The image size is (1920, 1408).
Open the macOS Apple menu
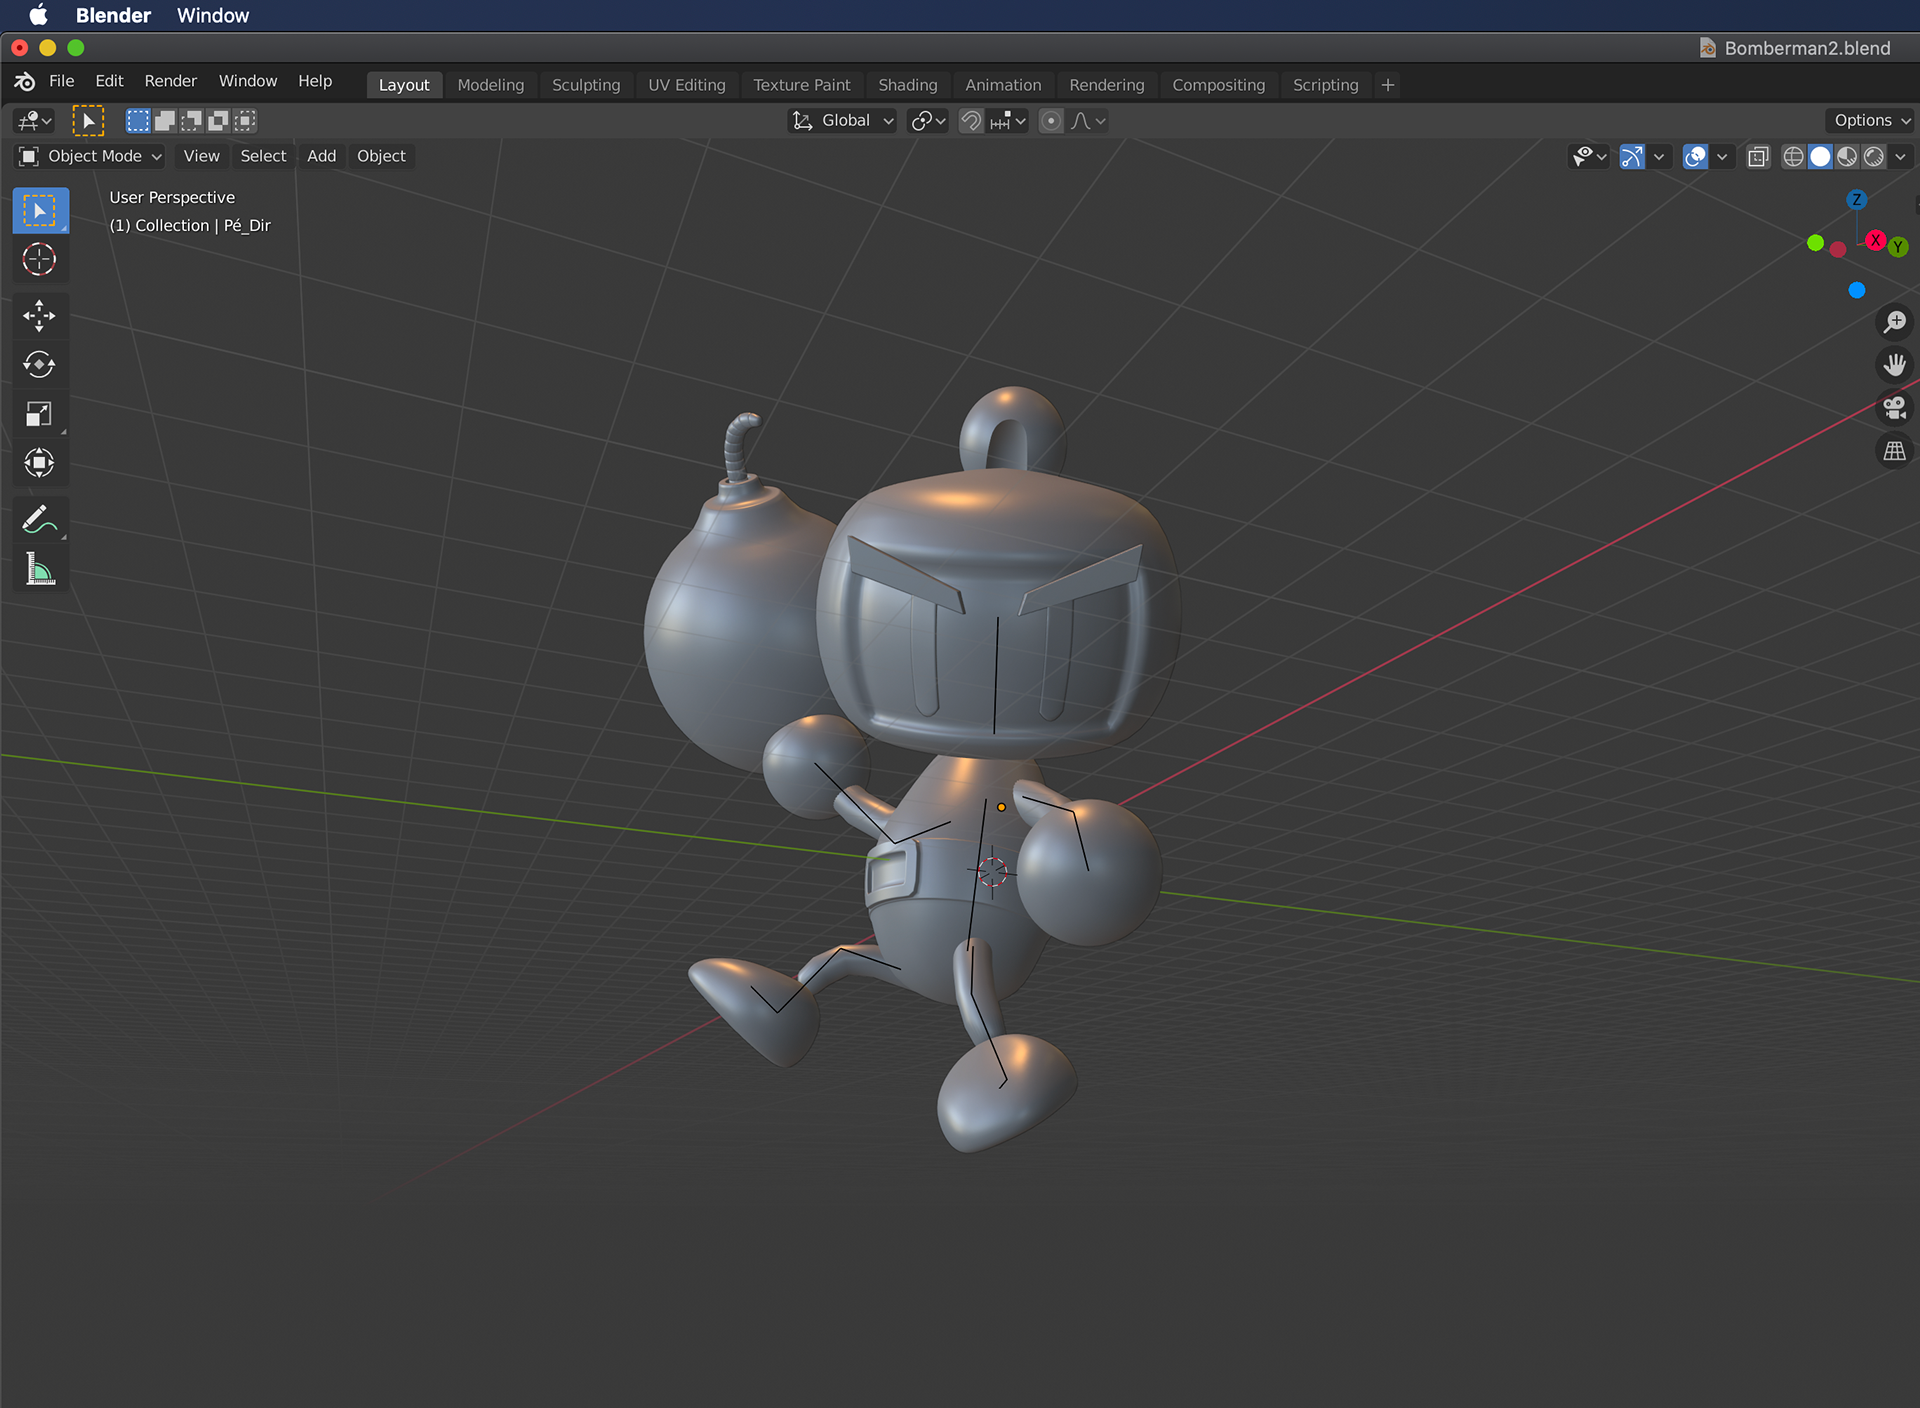(x=38, y=15)
